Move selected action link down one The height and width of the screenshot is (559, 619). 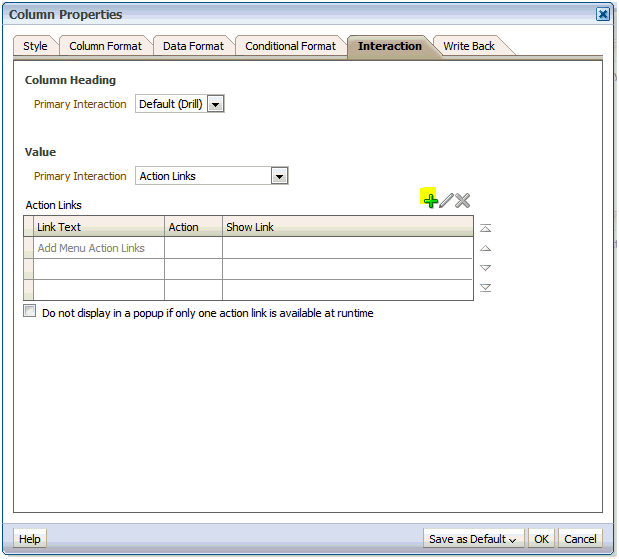click(485, 268)
